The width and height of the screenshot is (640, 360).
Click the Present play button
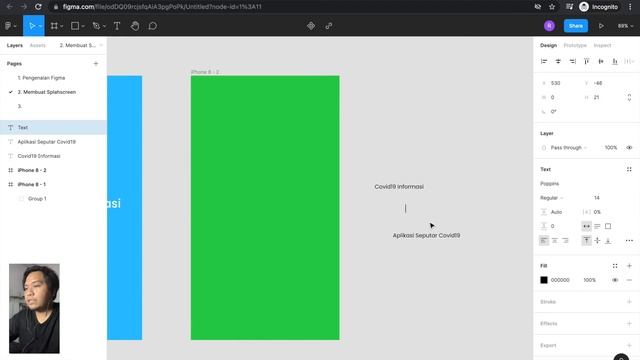[601, 26]
